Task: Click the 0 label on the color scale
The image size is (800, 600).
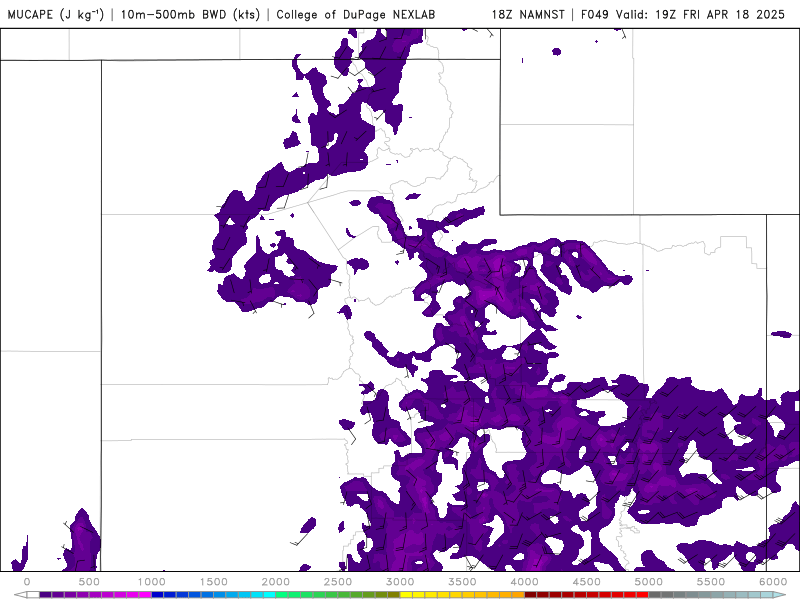Action: pos(27,582)
